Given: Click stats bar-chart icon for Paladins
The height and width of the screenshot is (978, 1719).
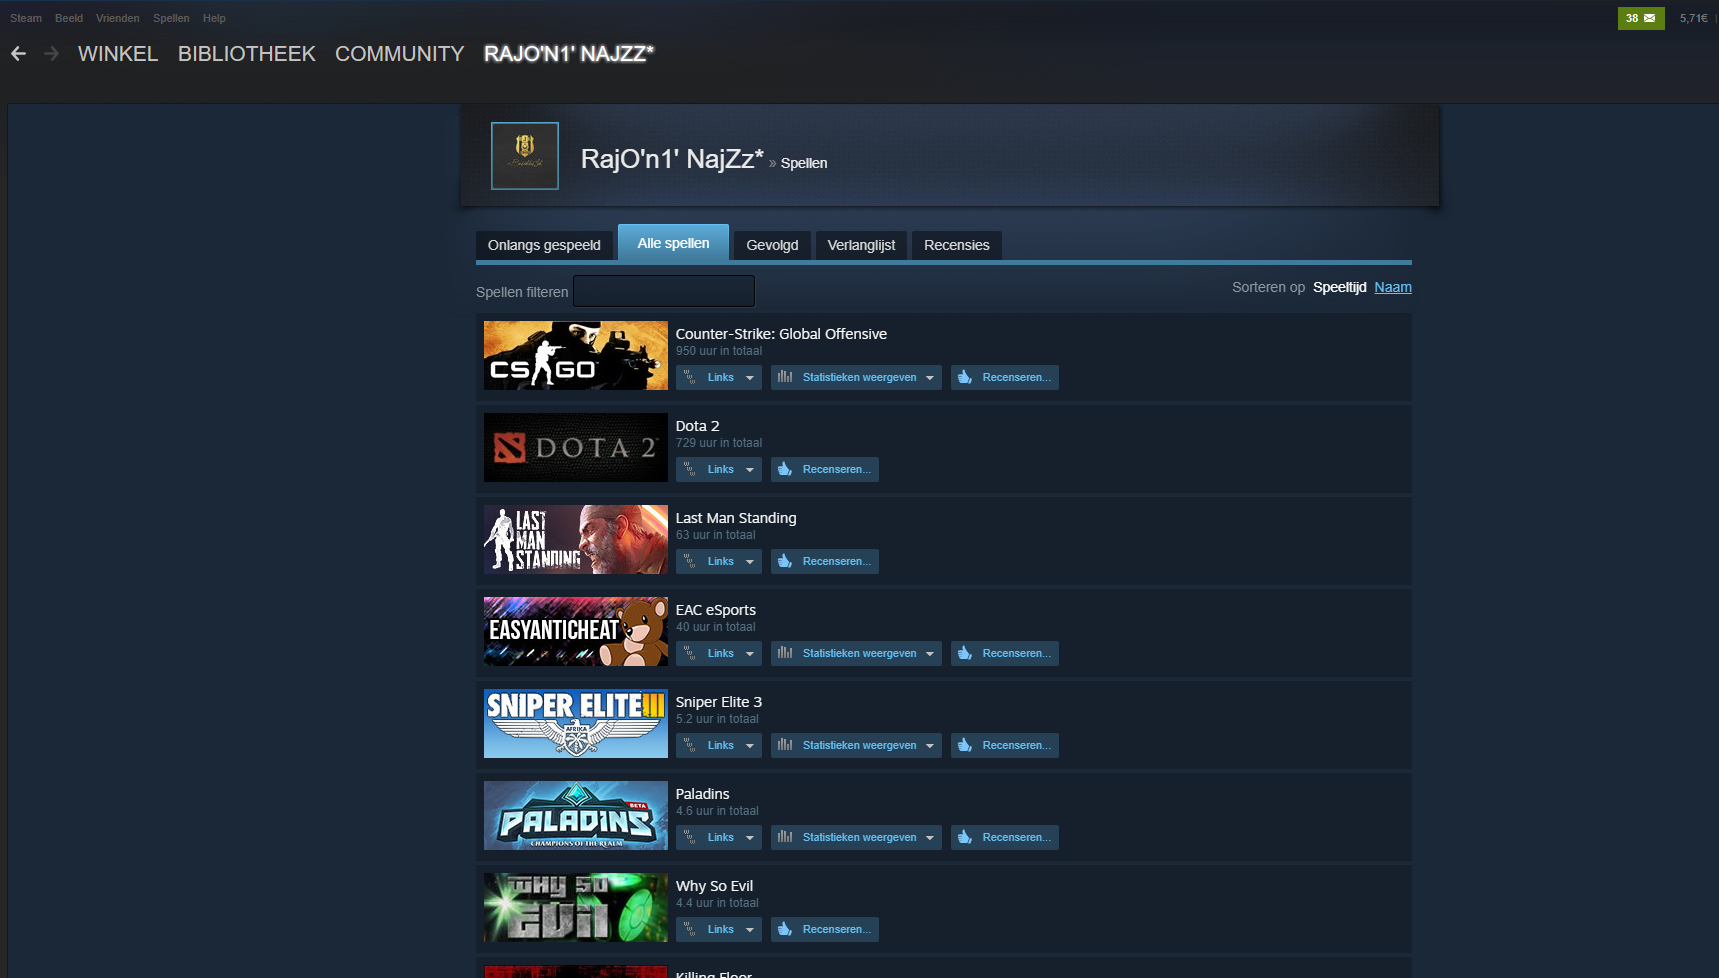Looking at the screenshot, I should point(785,837).
